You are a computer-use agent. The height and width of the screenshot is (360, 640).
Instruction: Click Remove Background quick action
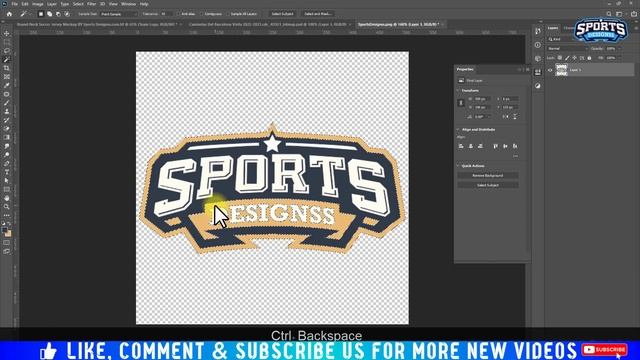click(x=488, y=176)
